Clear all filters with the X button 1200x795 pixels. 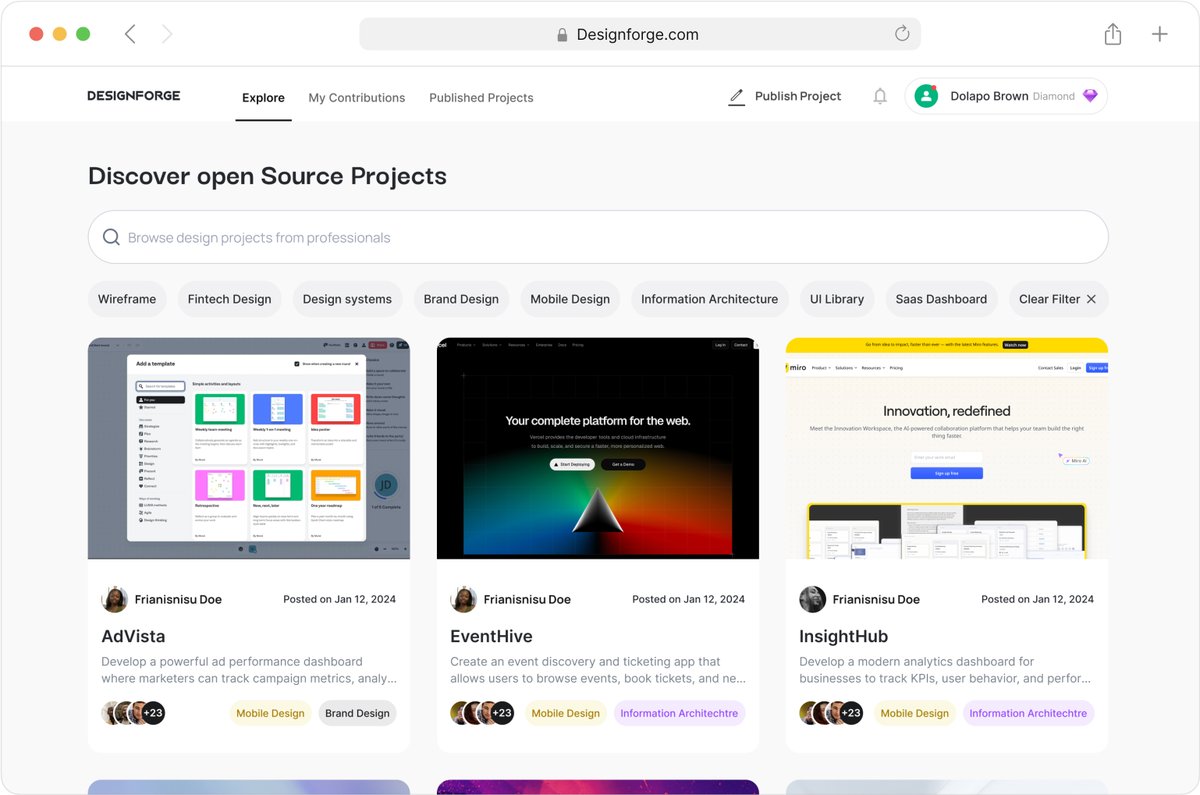(x=1089, y=298)
